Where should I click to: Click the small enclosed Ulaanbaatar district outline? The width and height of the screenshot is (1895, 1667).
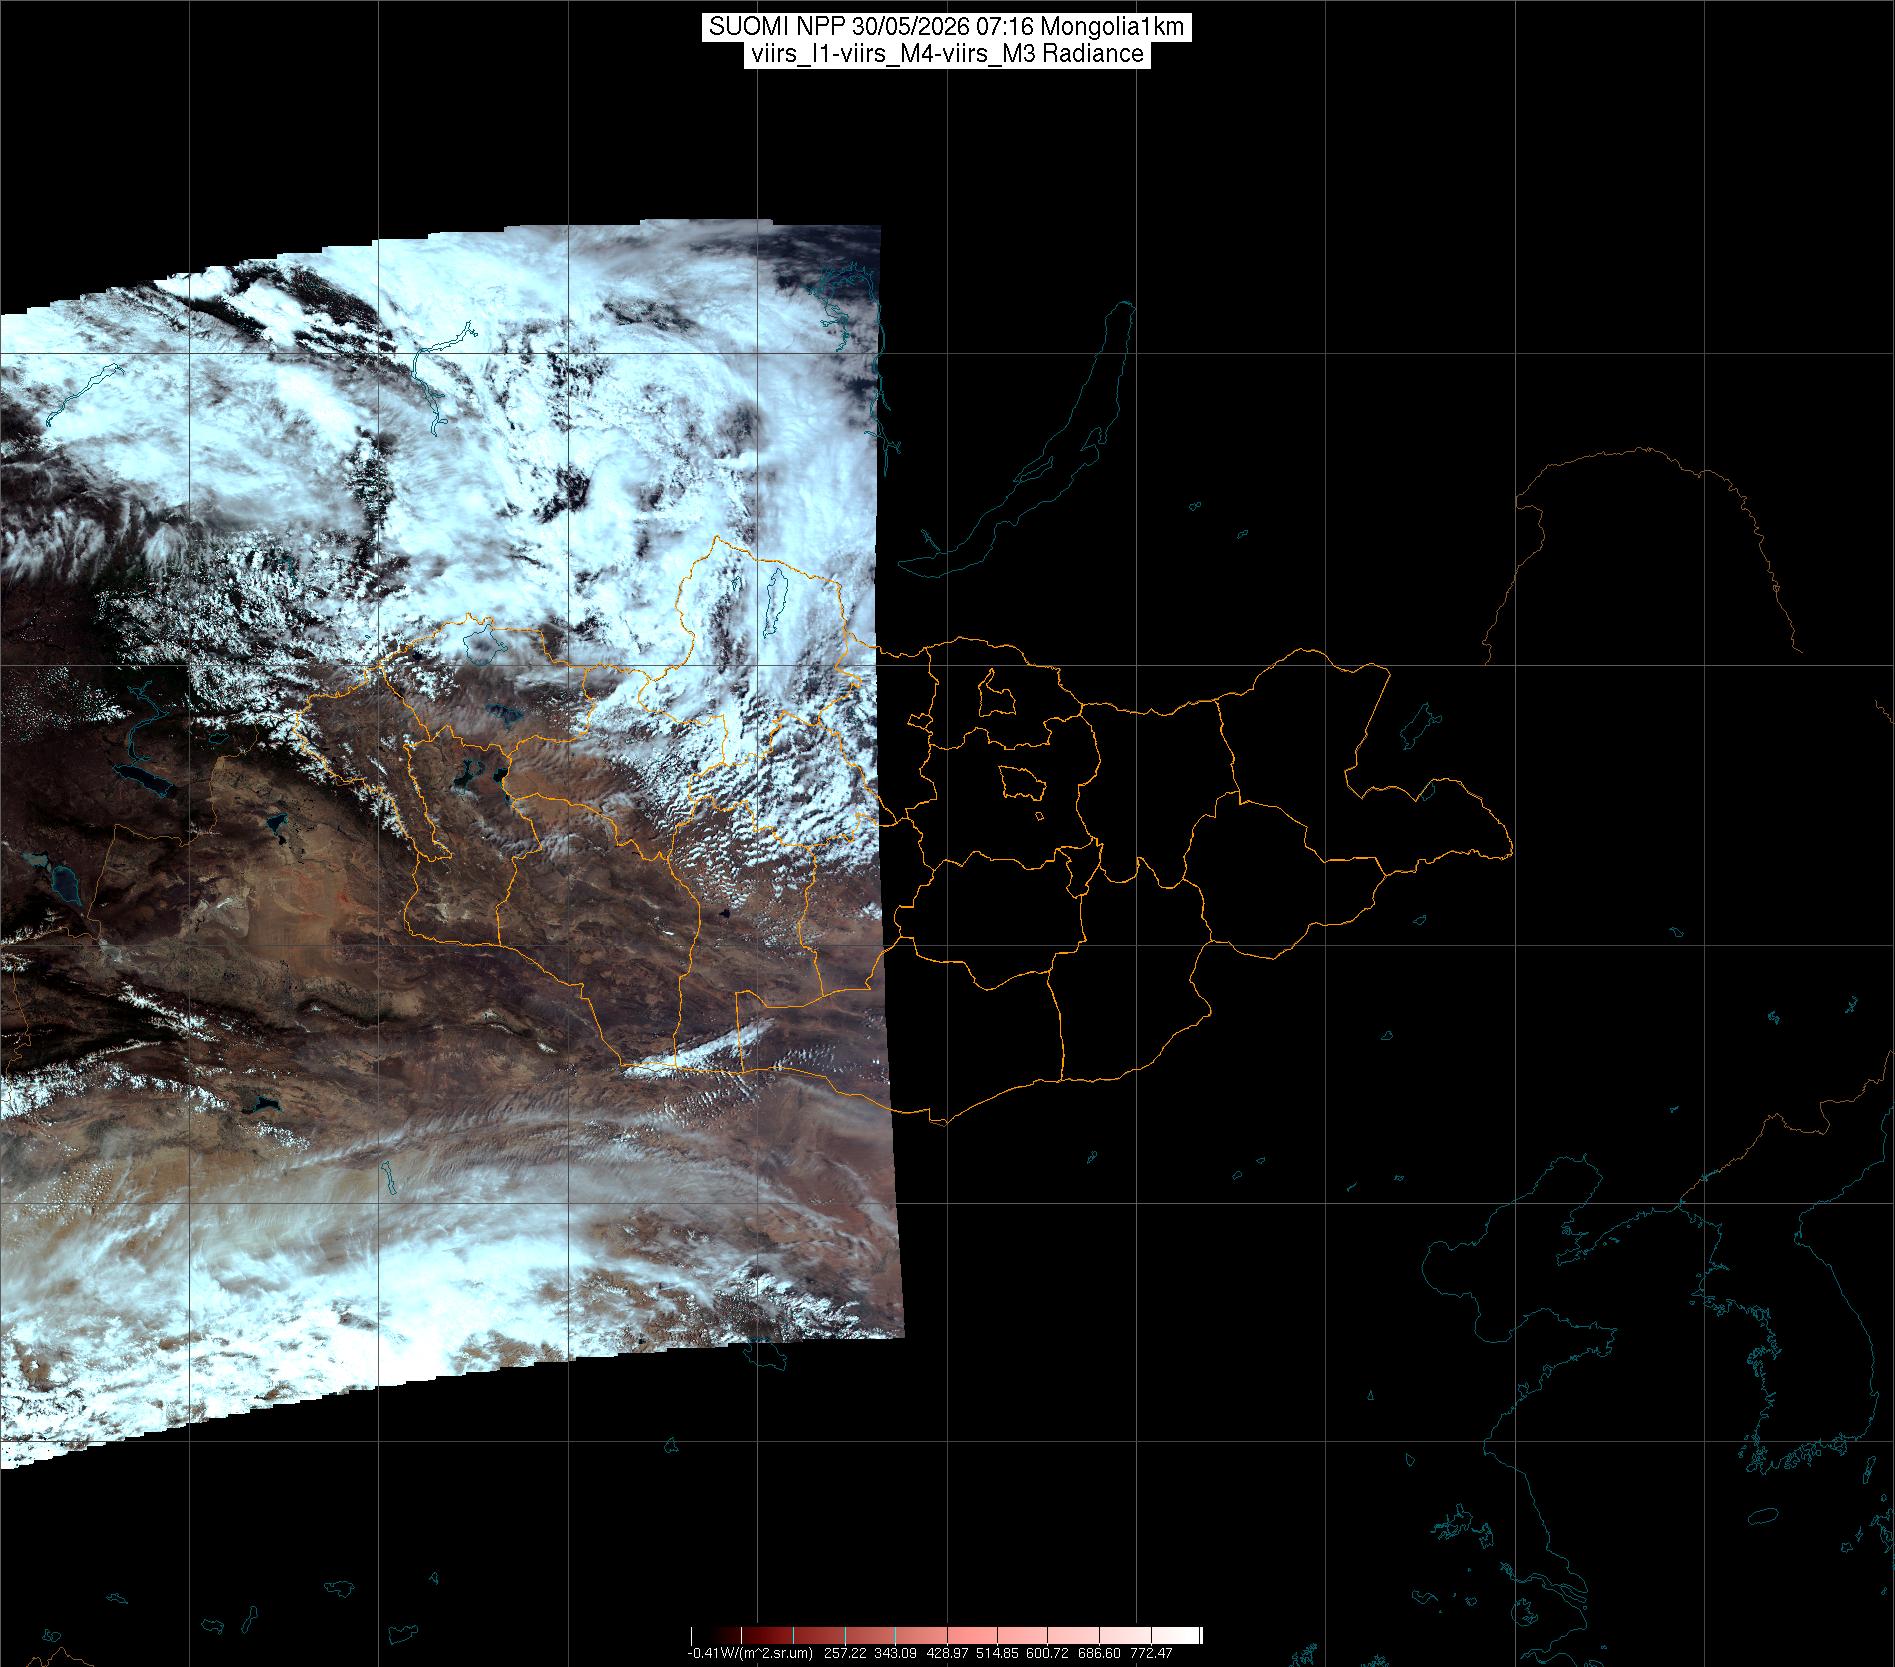(1022, 782)
